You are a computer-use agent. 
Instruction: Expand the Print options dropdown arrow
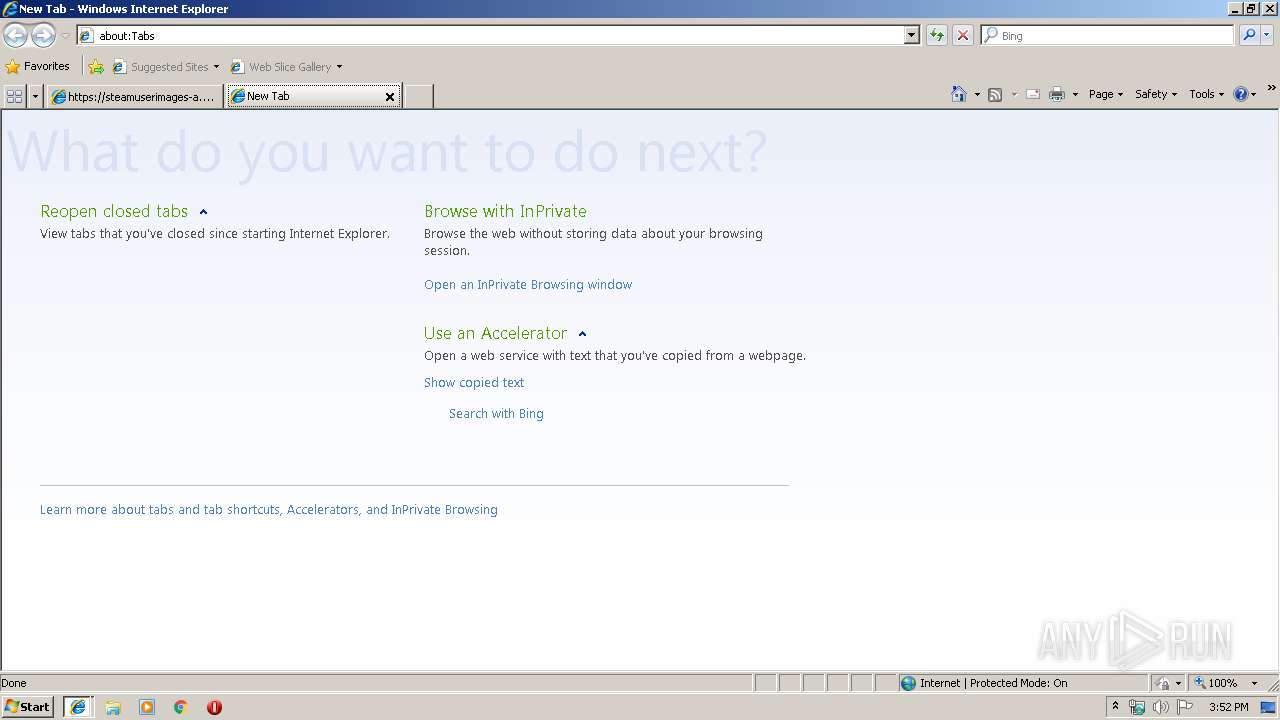click(1075, 94)
